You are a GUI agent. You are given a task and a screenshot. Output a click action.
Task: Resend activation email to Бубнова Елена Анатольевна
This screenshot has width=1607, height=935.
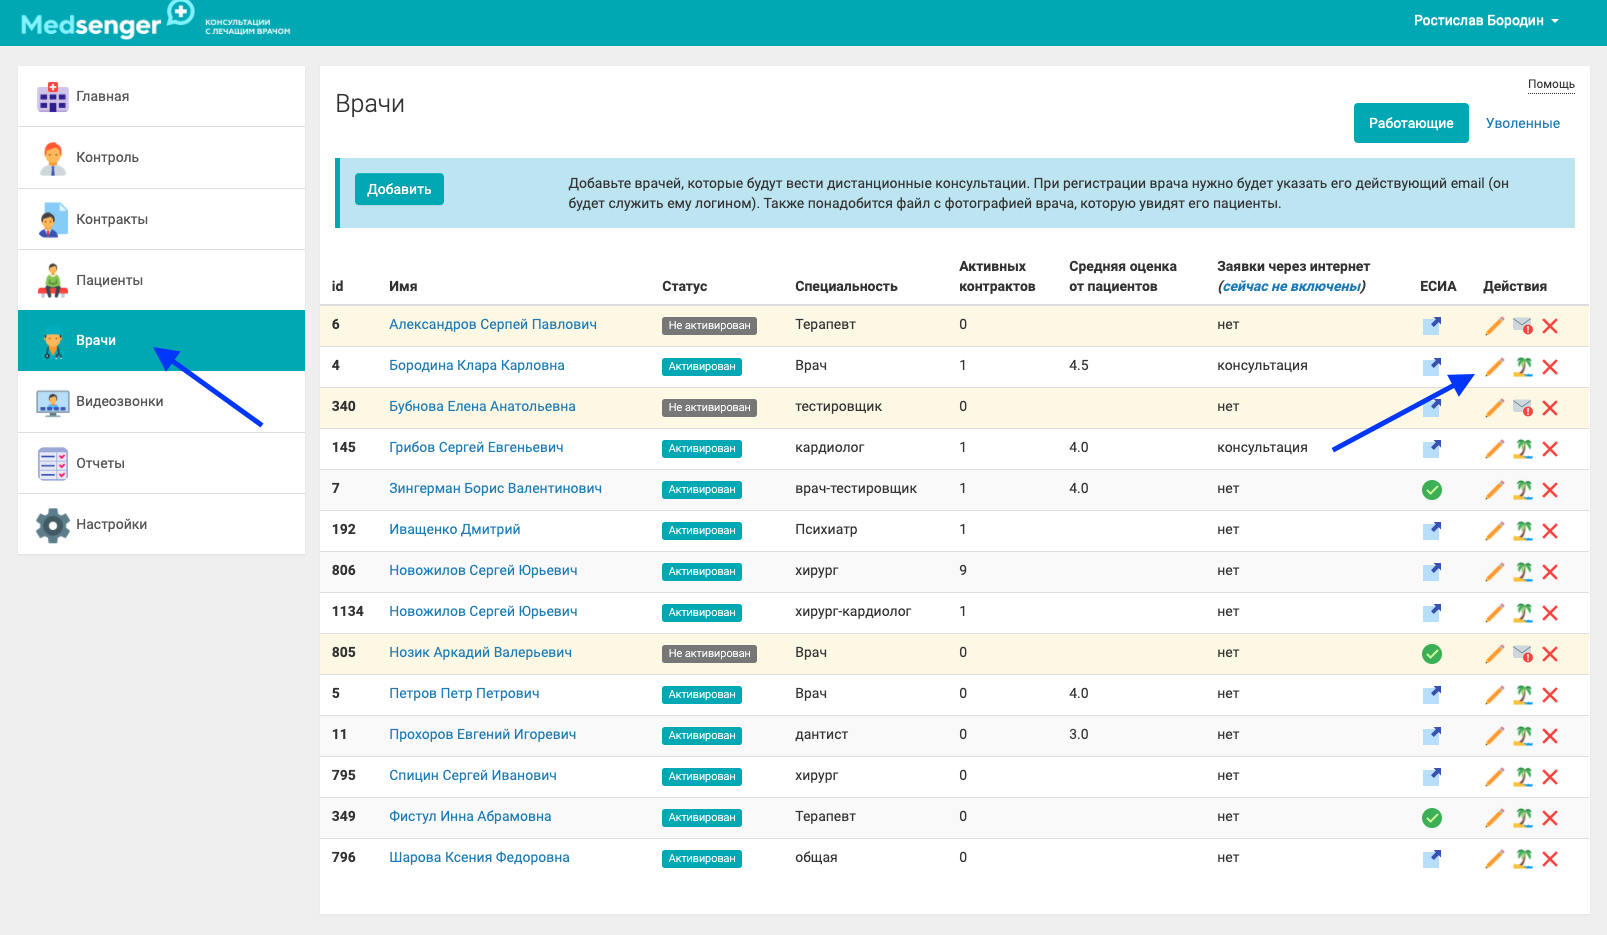[1522, 408]
